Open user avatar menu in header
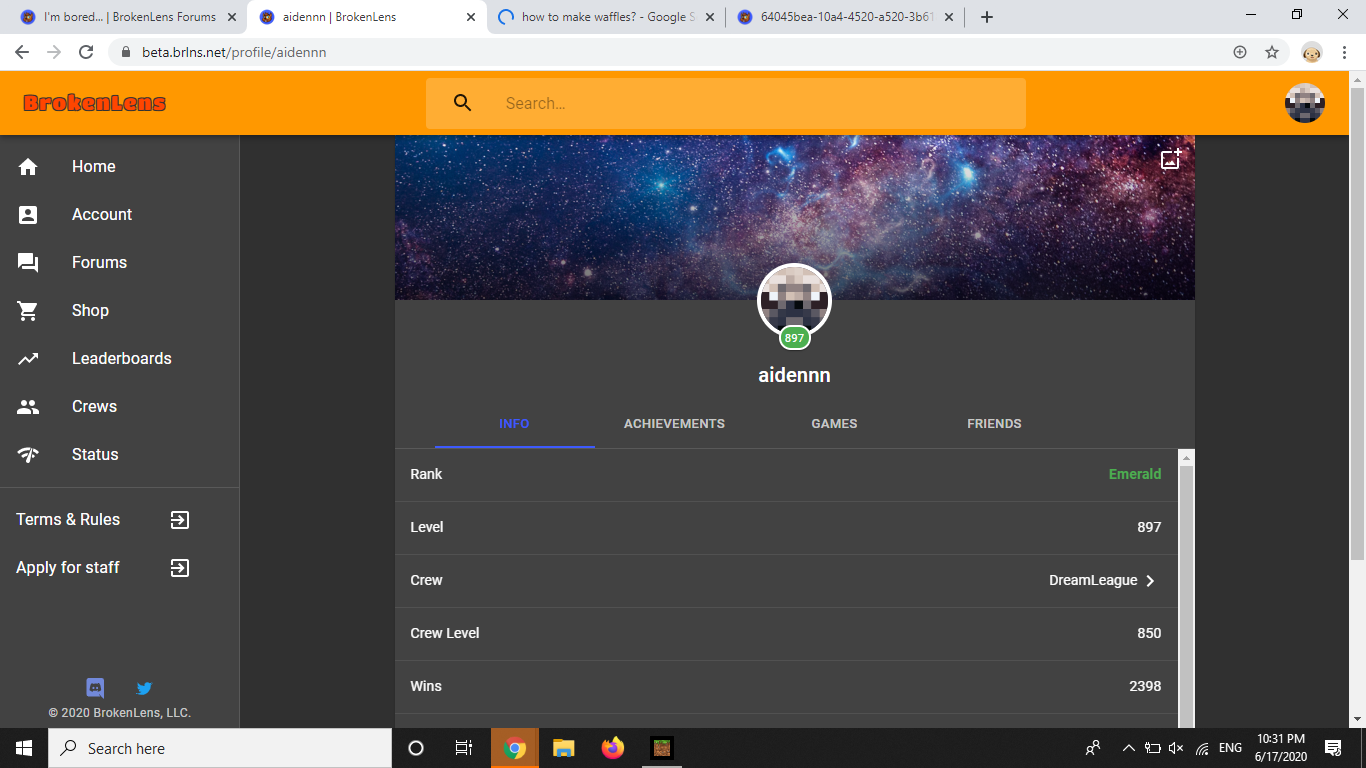 1305,103
